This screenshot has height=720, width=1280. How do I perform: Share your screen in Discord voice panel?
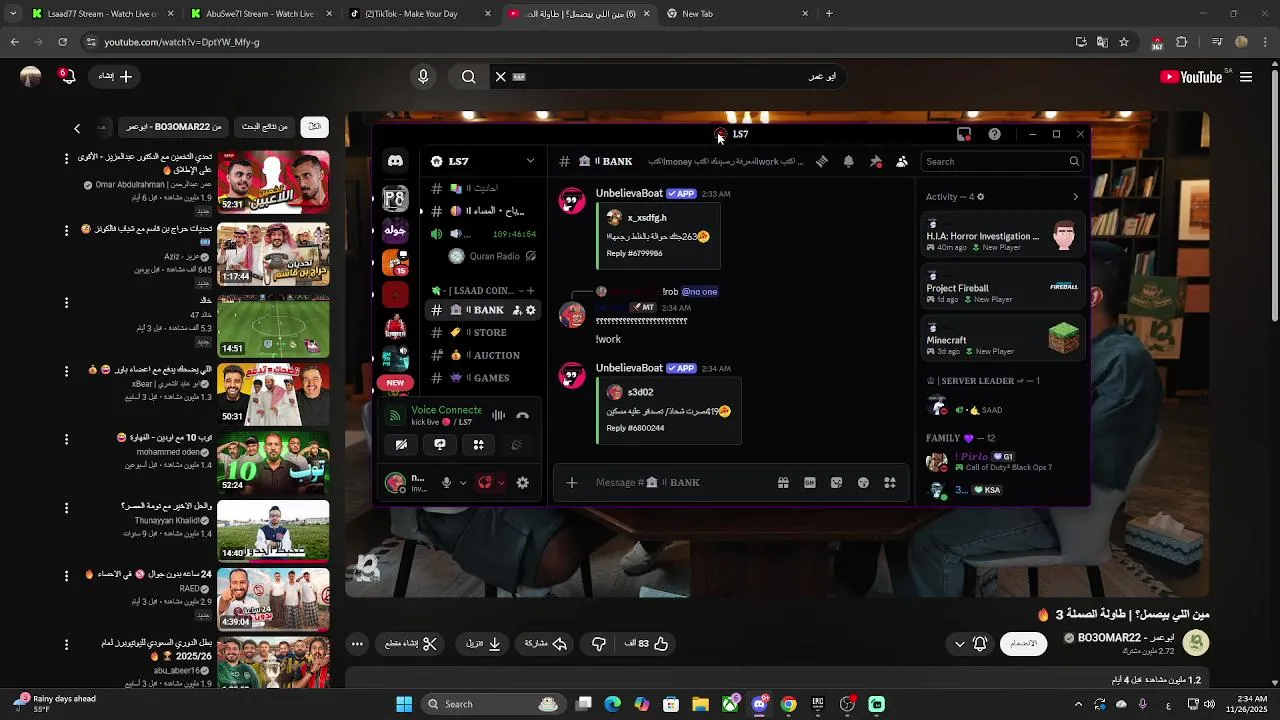(440, 445)
